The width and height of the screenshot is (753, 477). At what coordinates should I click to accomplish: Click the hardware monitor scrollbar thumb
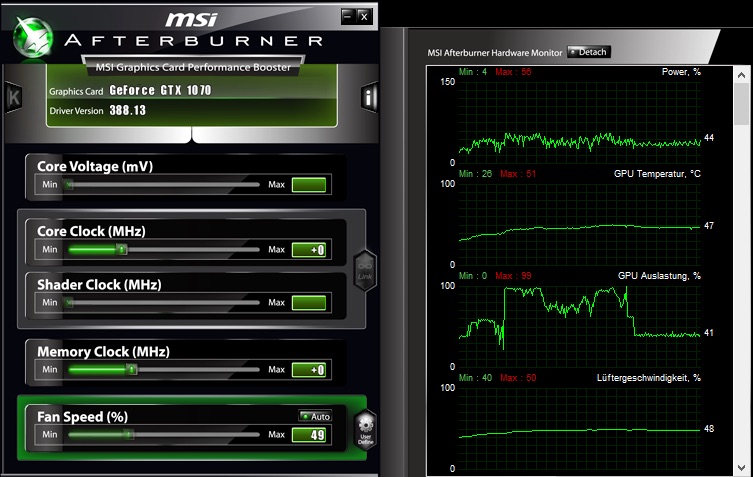click(741, 104)
